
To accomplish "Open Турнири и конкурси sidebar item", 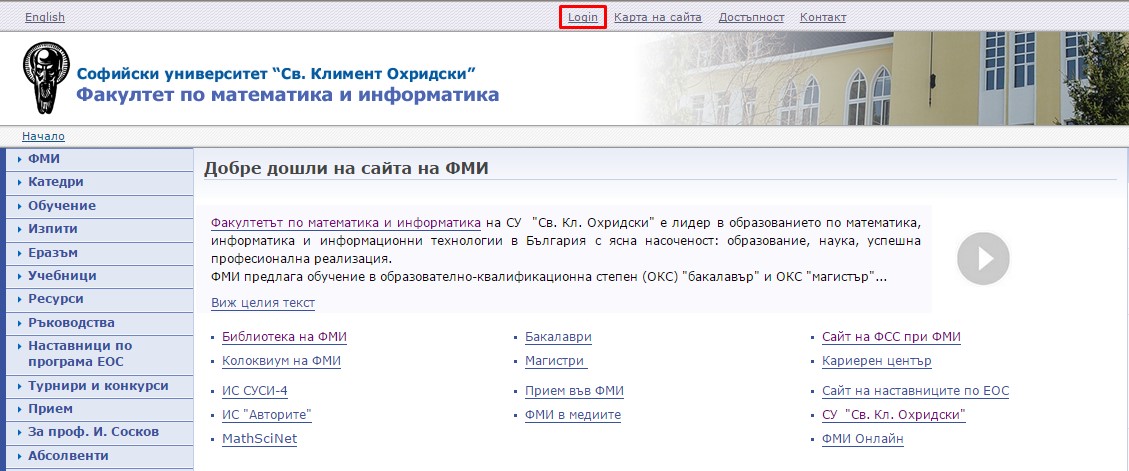I will (99, 386).
